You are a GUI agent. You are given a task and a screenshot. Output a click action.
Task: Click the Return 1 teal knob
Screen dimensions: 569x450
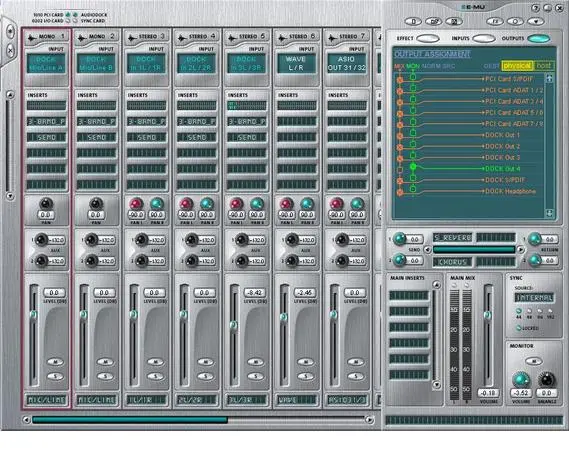(535, 238)
